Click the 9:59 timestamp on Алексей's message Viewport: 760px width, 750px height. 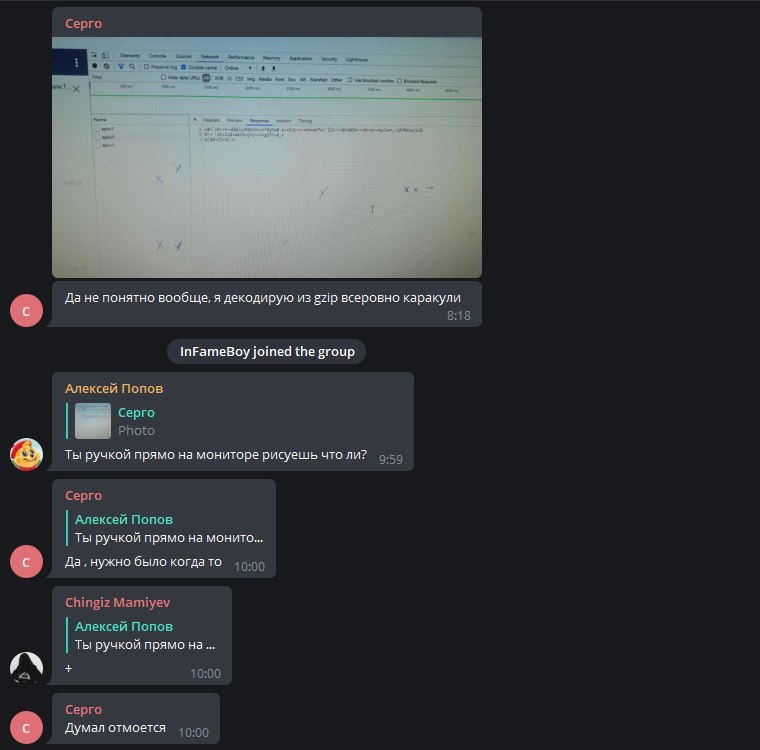391,459
